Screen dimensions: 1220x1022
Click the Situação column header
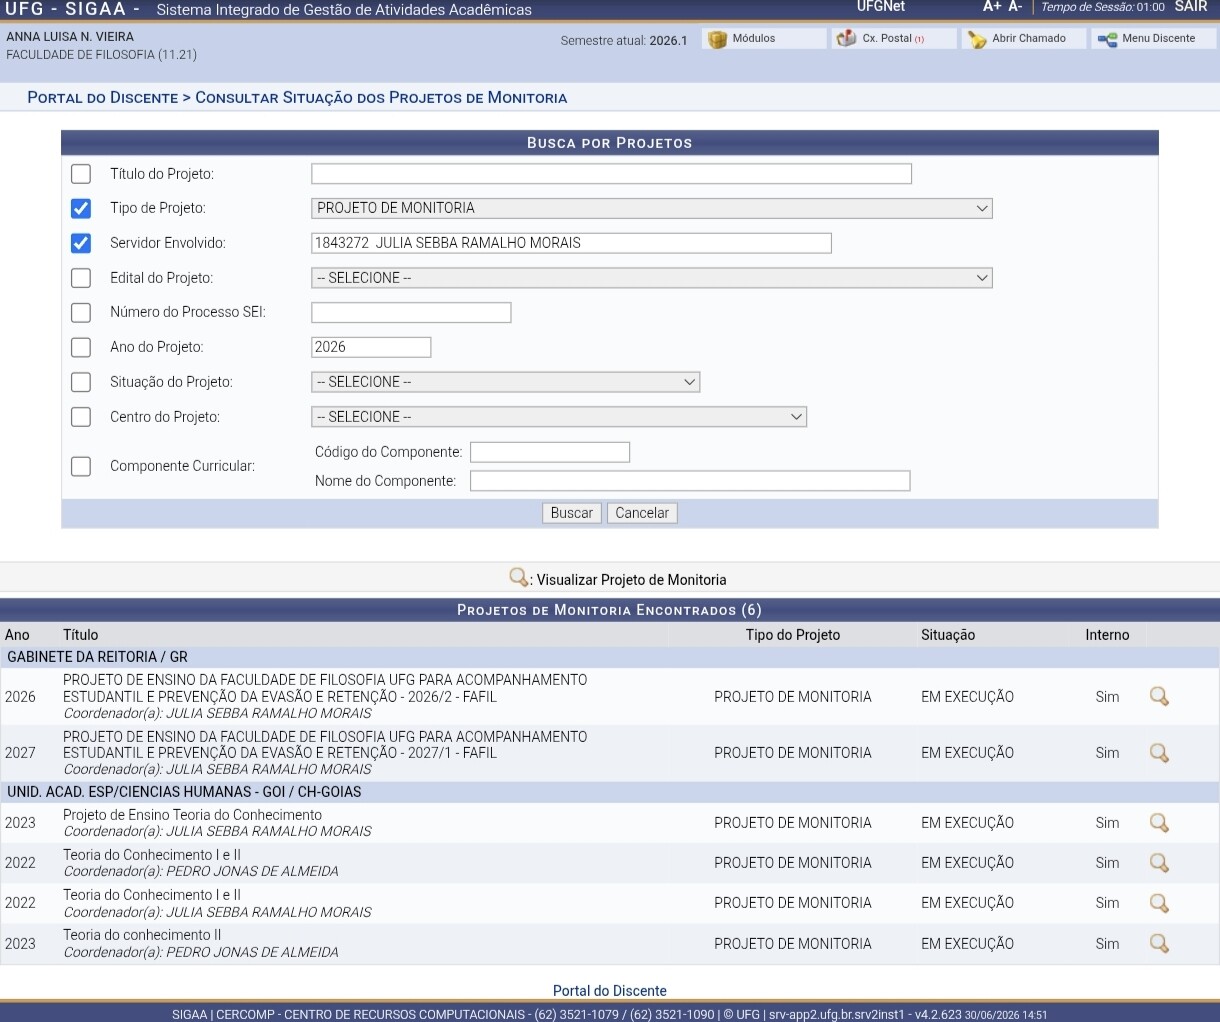948,635
